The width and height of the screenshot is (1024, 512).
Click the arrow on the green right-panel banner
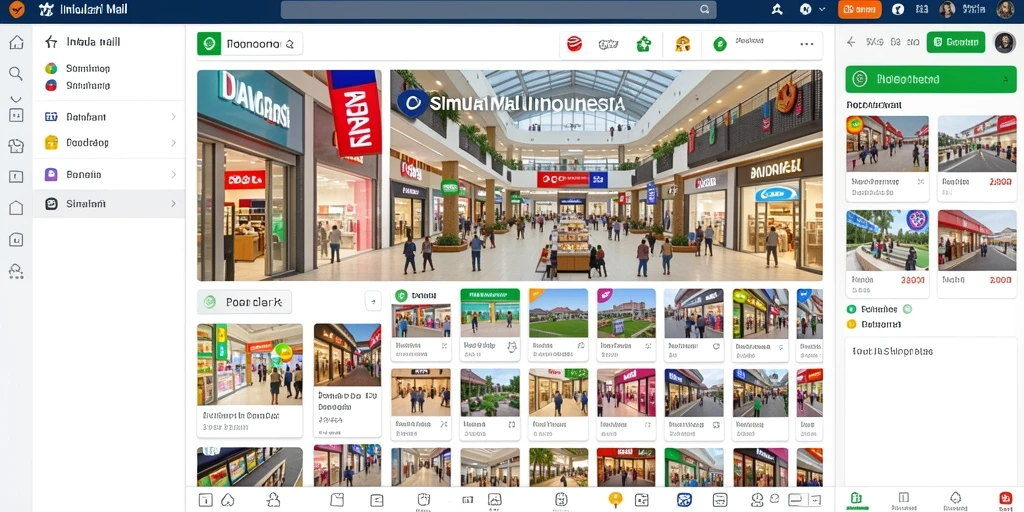pos(1004,79)
